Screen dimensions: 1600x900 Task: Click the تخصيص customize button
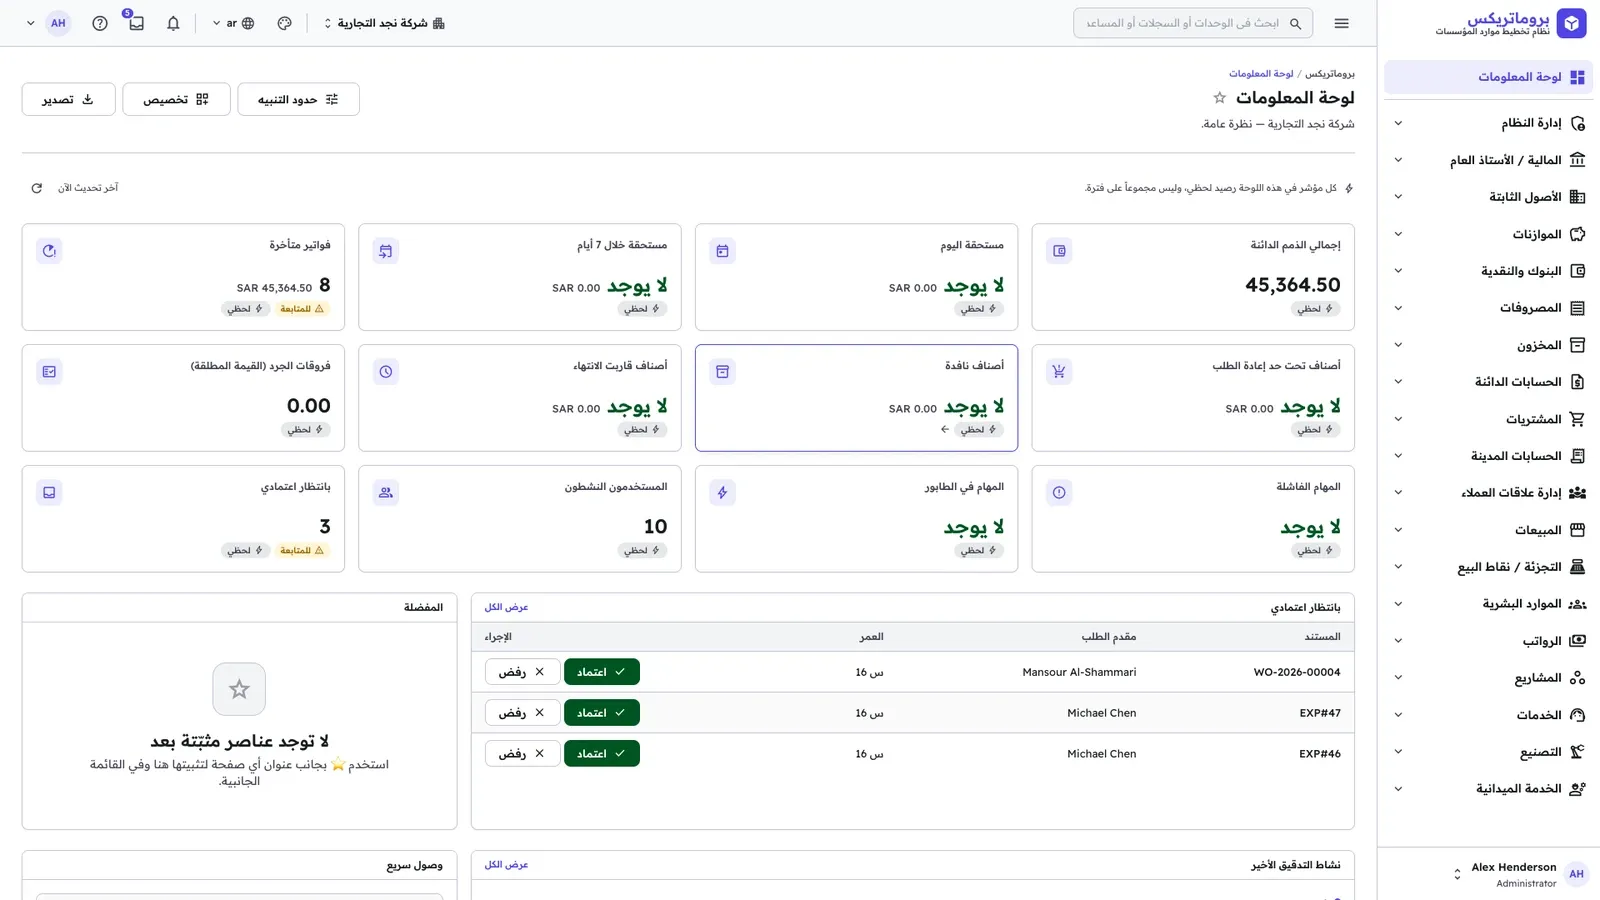(x=176, y=99)
